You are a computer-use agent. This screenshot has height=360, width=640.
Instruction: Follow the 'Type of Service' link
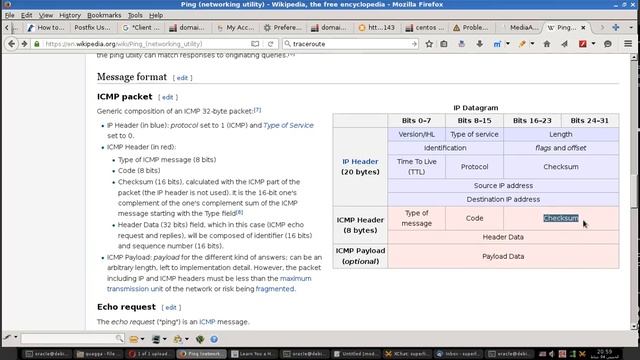click(x=289, y=125)
